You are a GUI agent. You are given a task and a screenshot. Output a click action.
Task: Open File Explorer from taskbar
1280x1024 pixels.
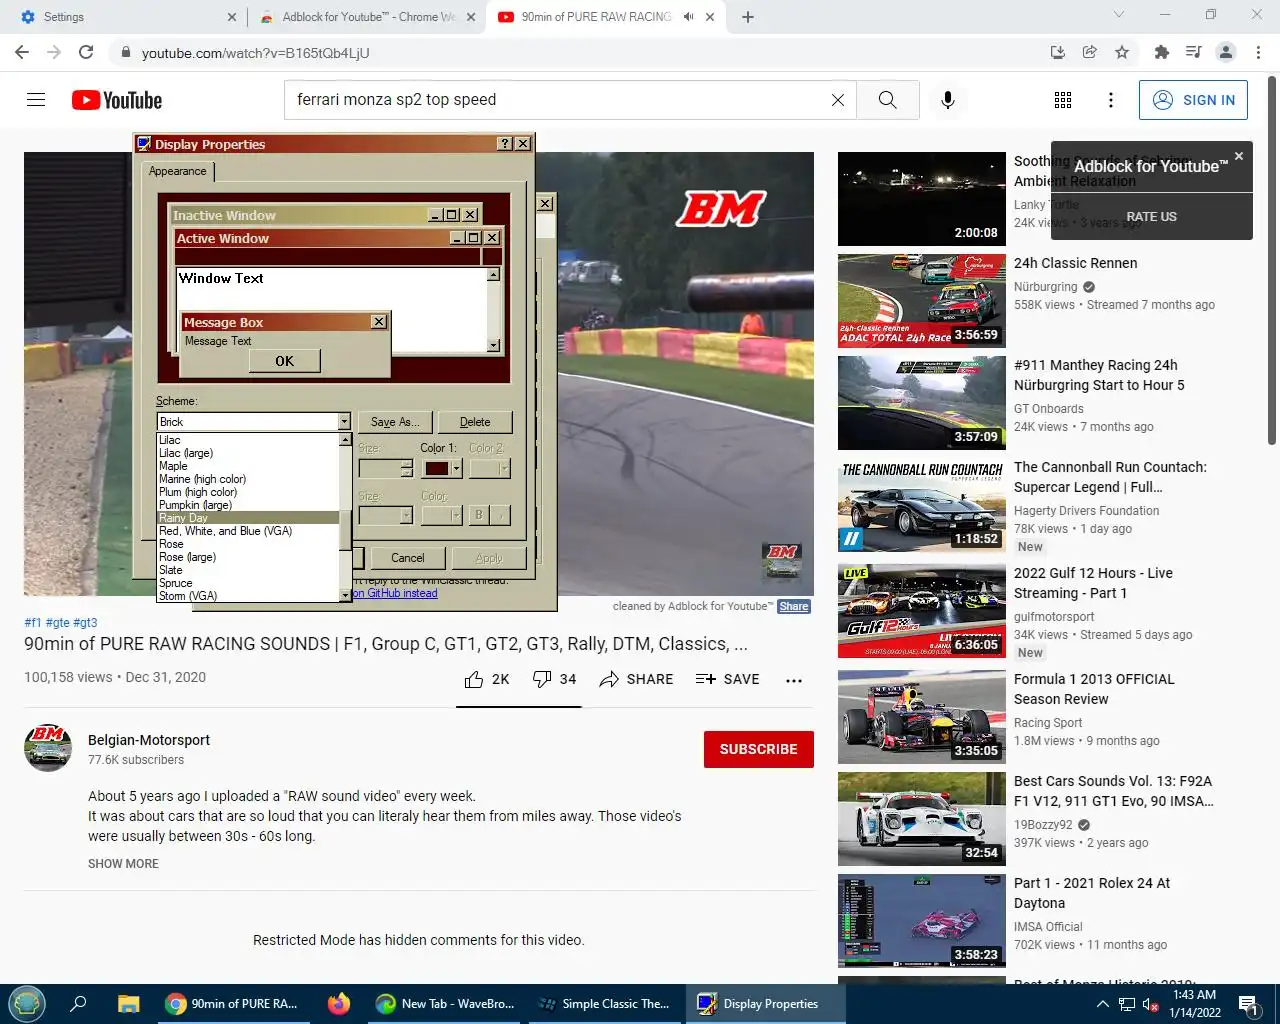click(x=128, y=1004)
